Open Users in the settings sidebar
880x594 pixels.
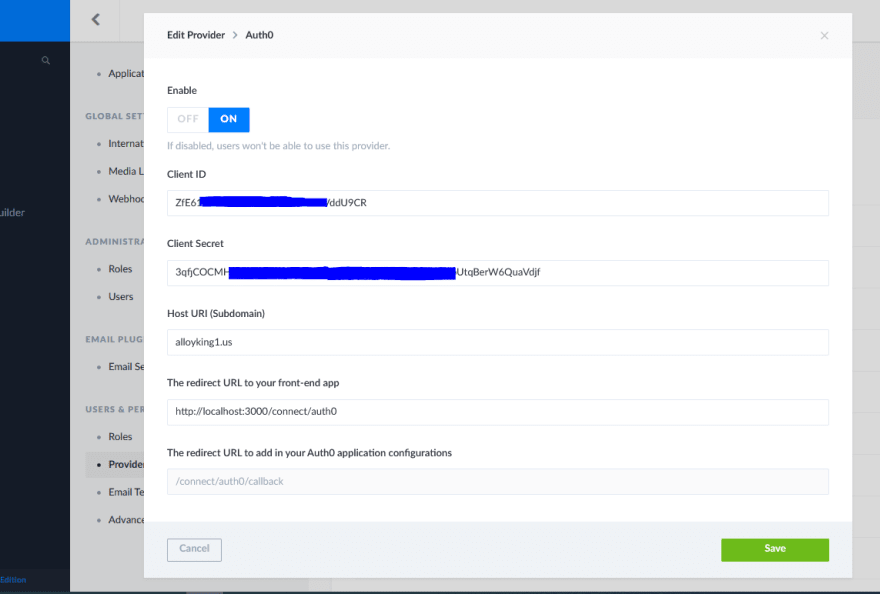tap(121, 296)
